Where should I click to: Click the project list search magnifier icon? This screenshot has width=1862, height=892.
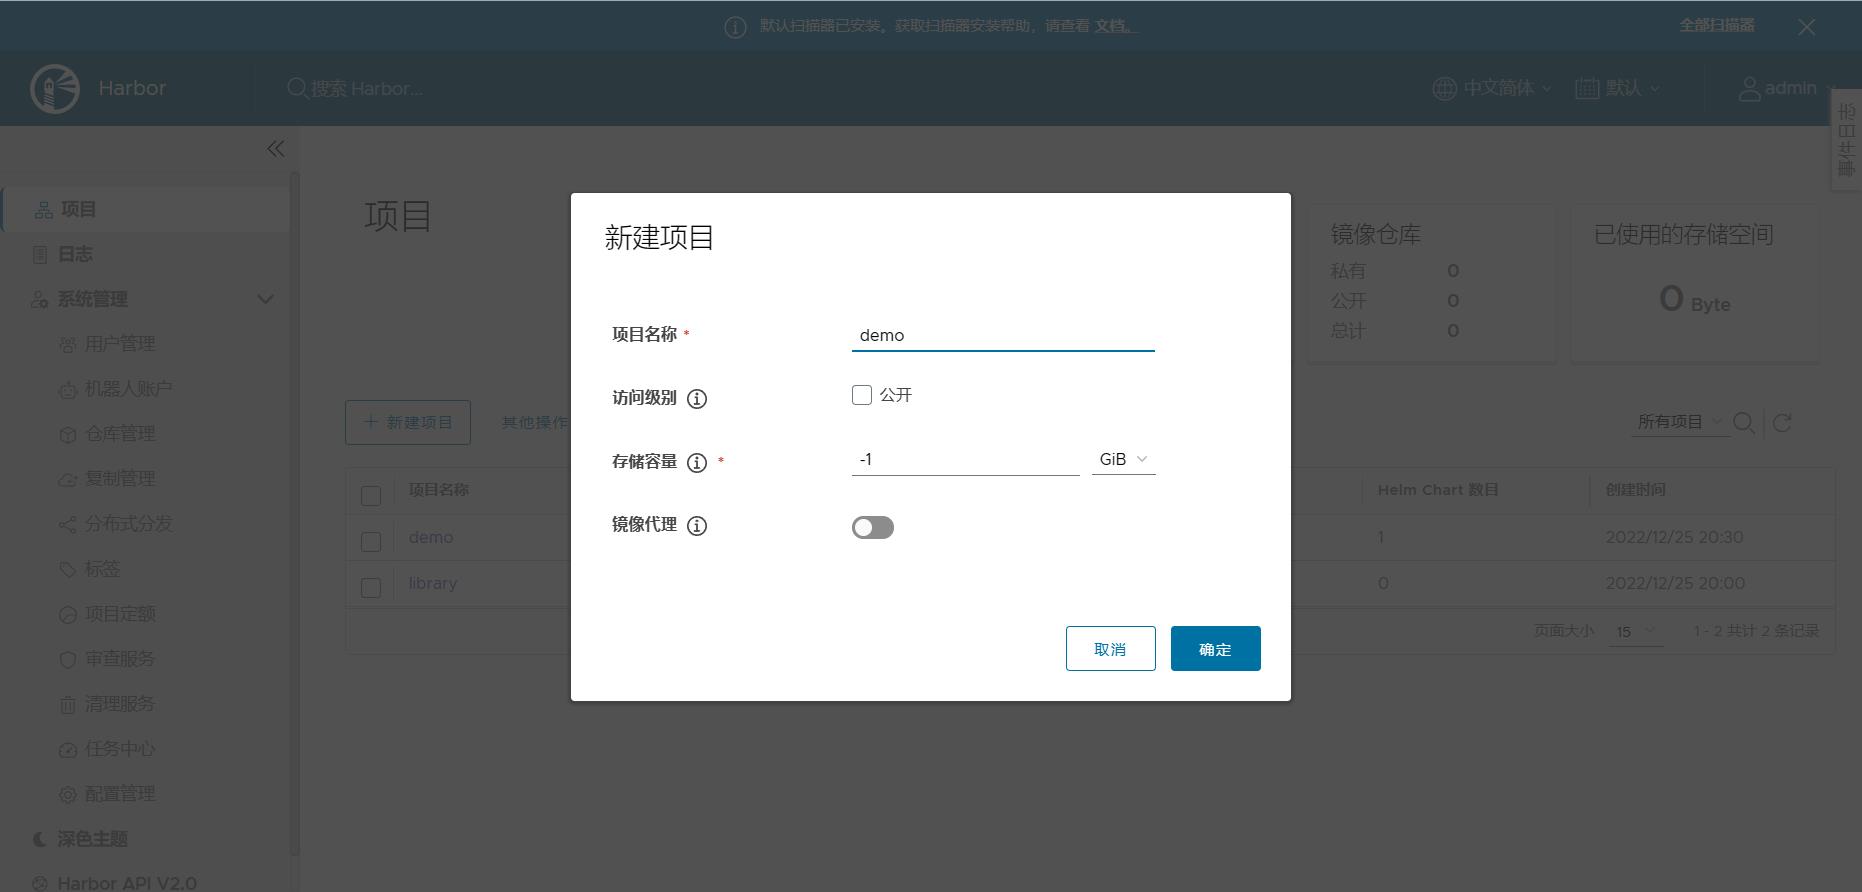[1744, 423]
